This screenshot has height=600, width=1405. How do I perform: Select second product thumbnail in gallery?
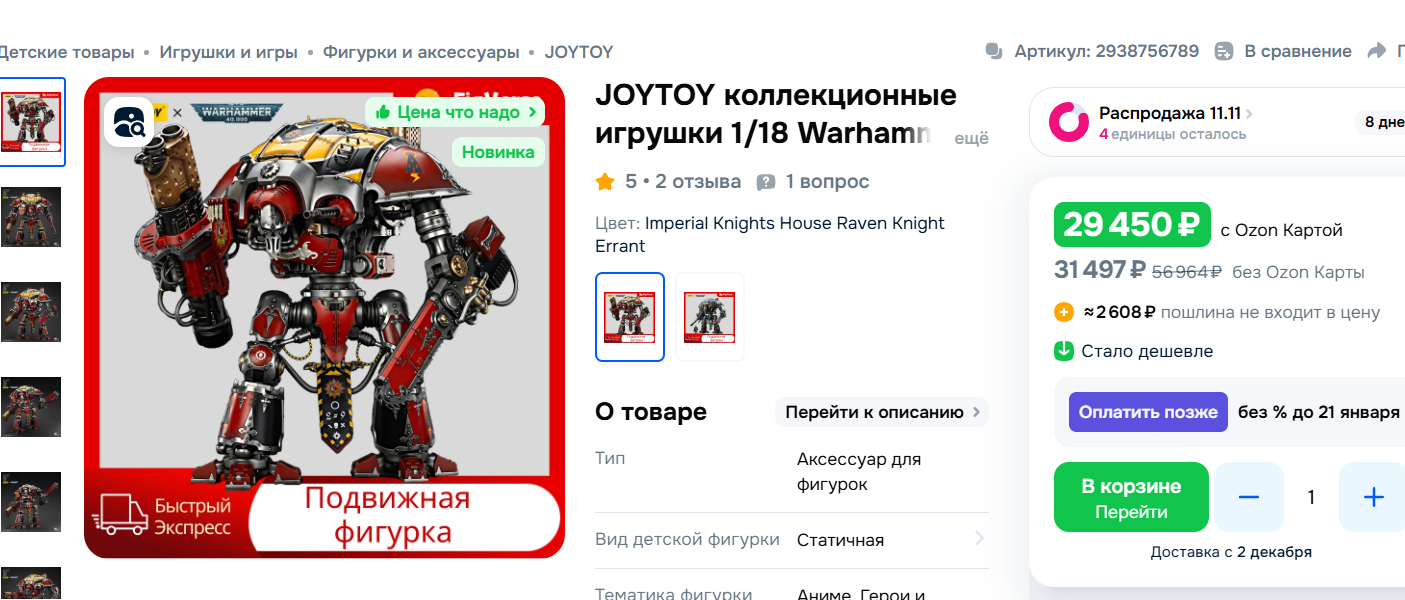[x=31, y=217]
